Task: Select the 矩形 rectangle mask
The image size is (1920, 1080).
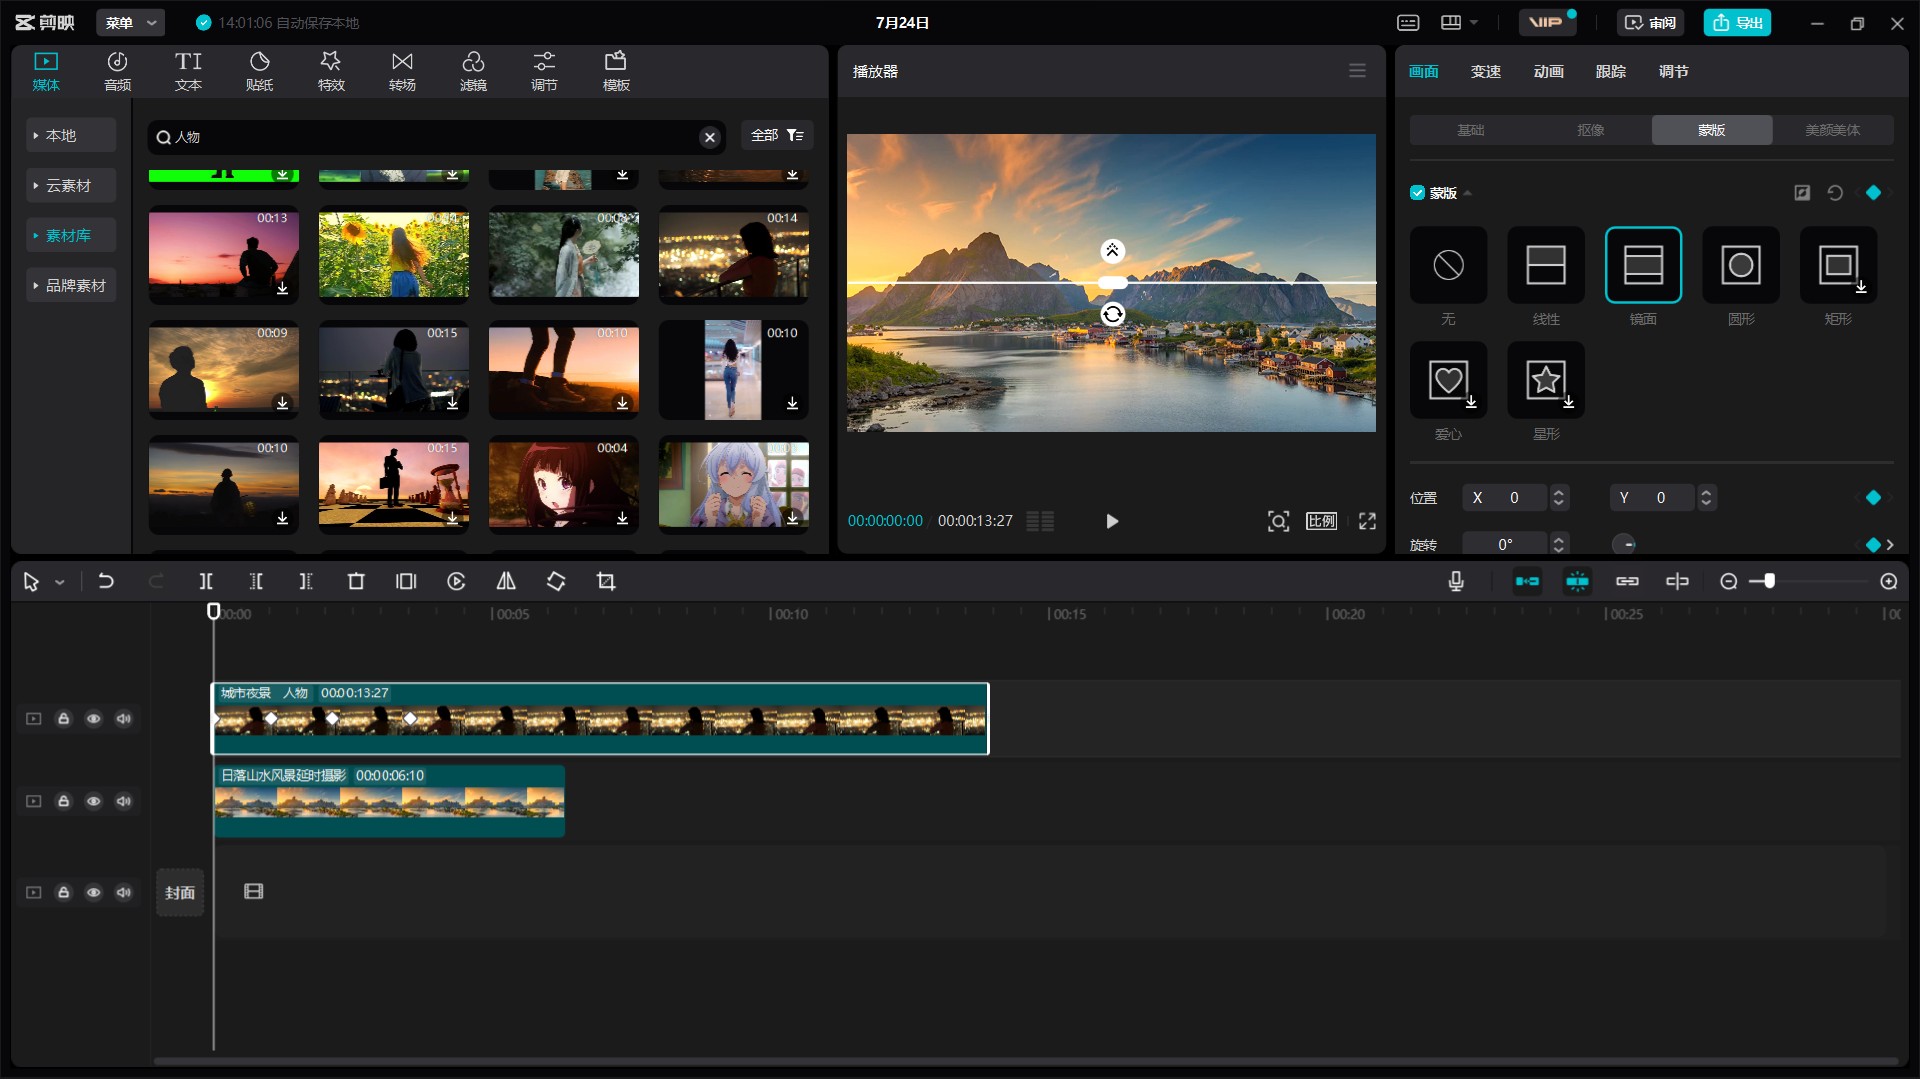Action: [x=1838, y=265]
